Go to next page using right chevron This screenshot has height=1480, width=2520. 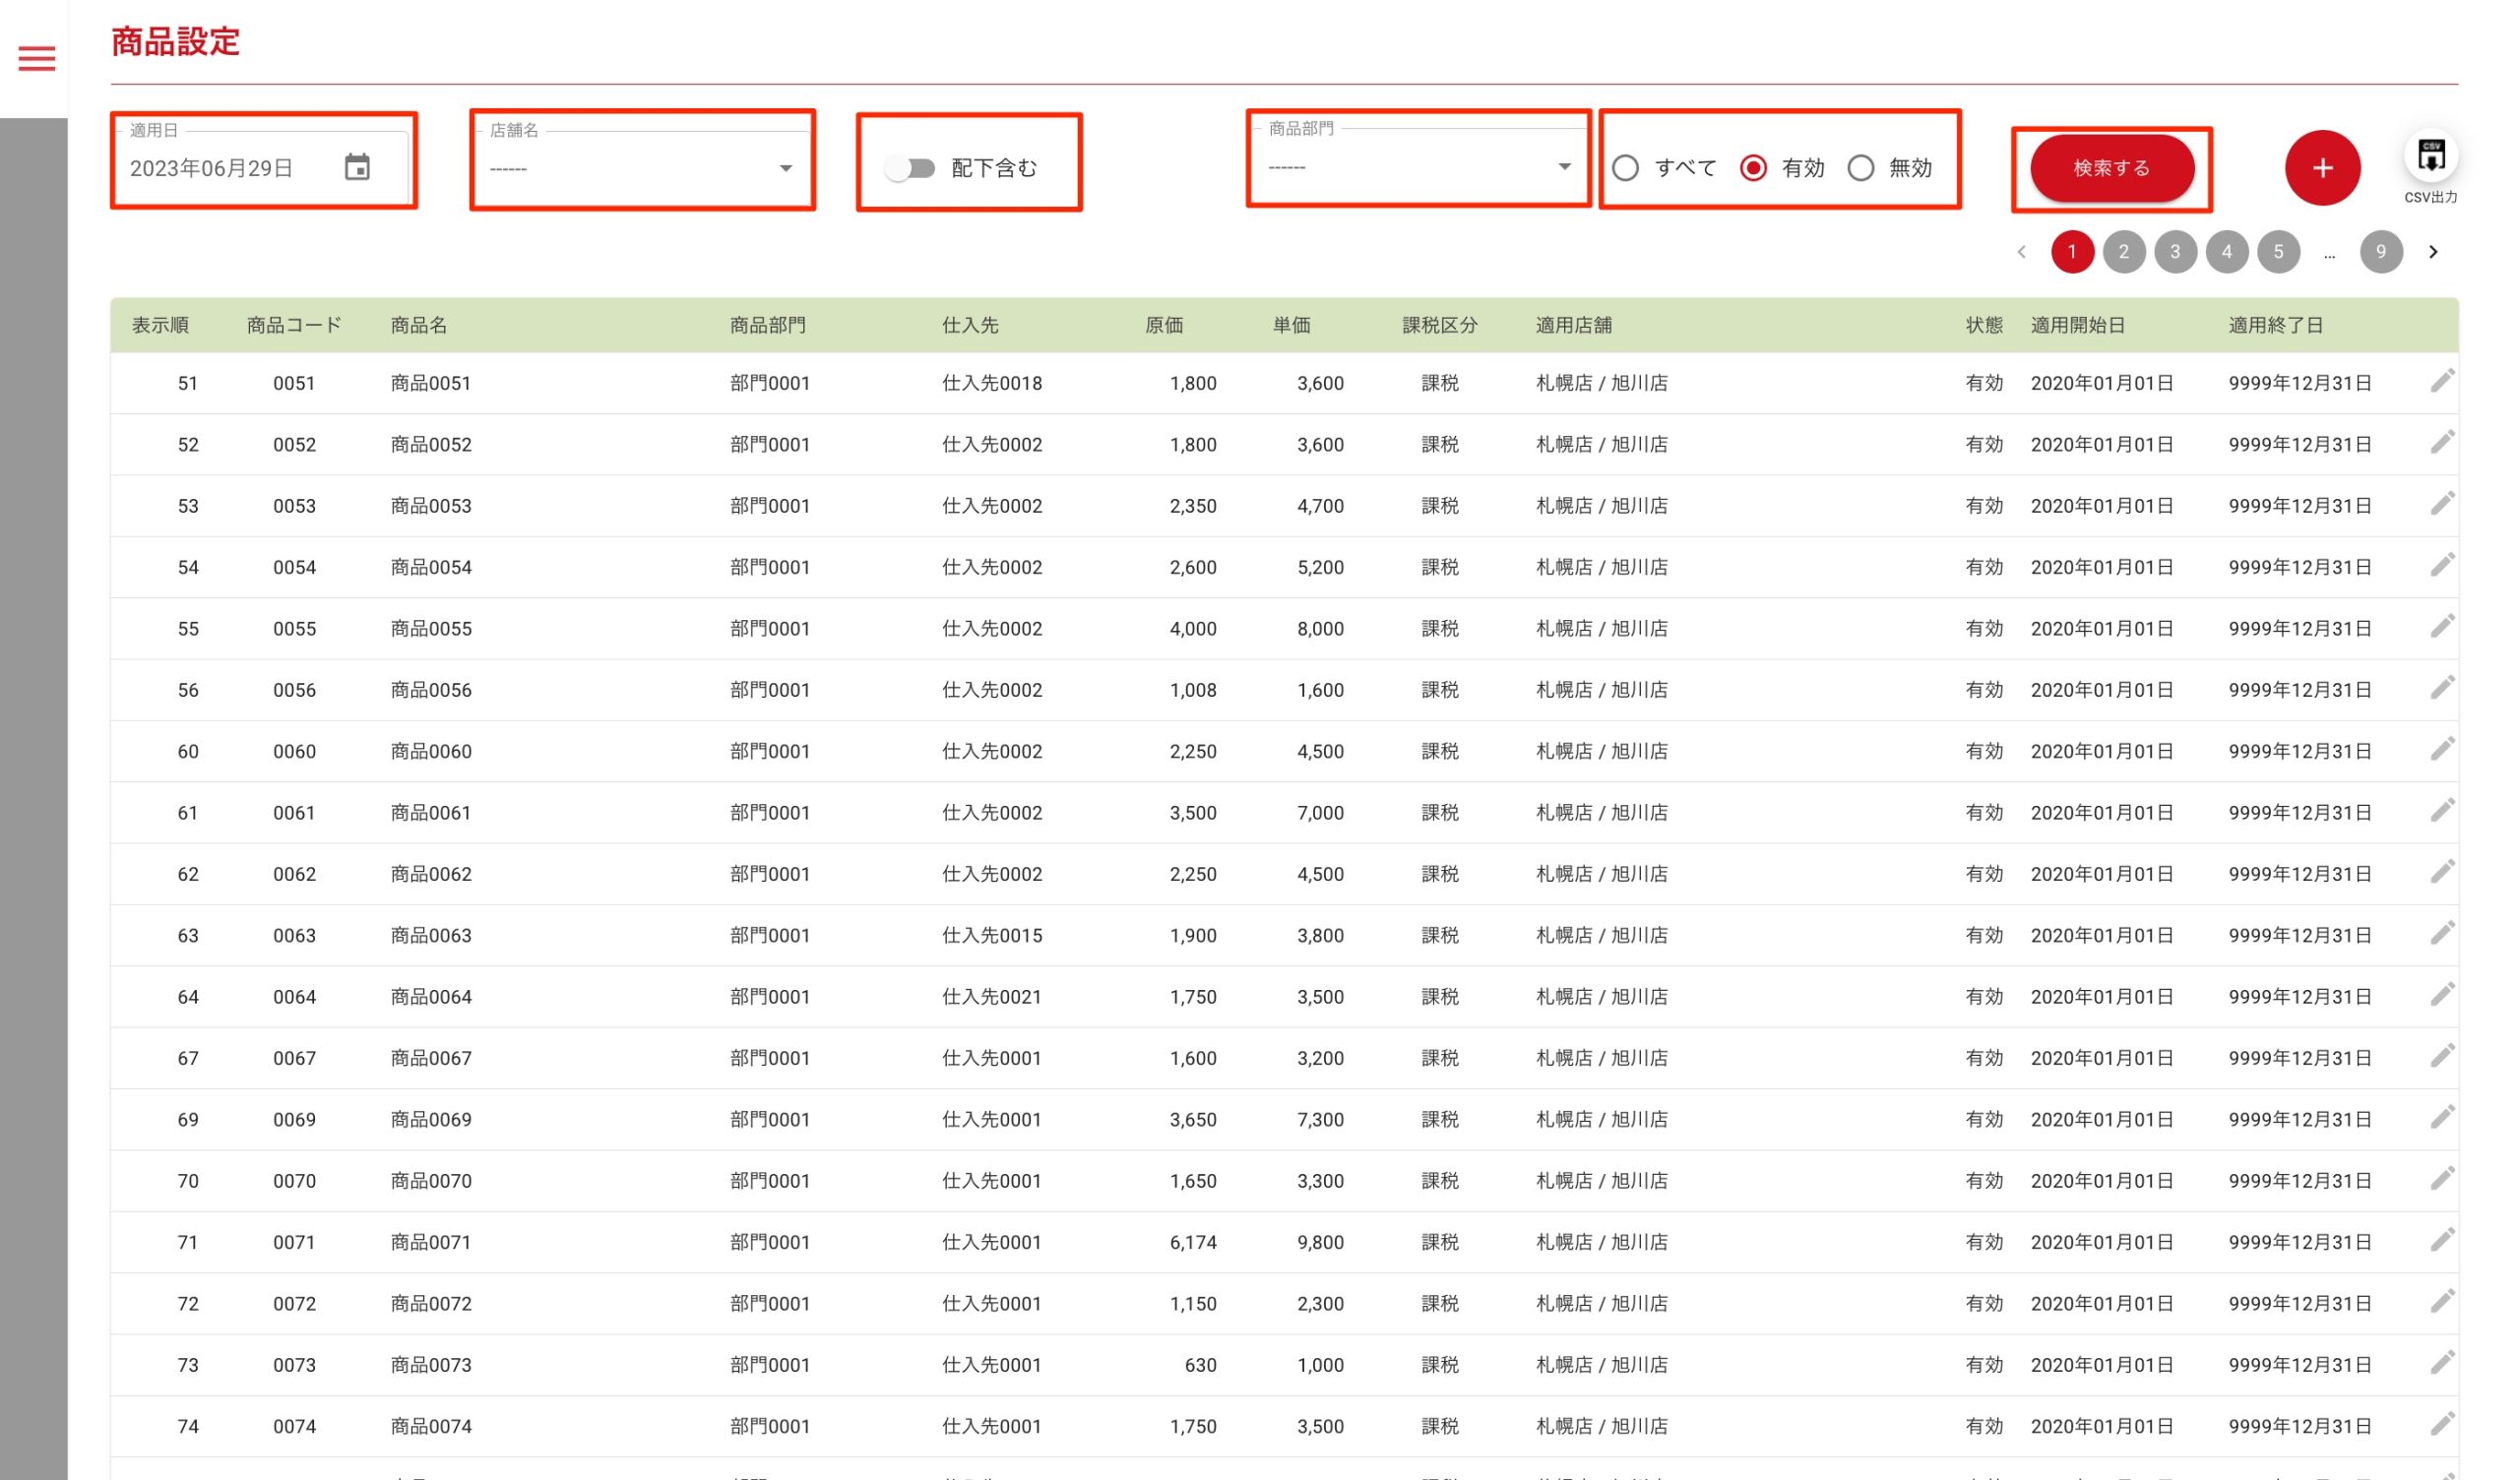2432,252
